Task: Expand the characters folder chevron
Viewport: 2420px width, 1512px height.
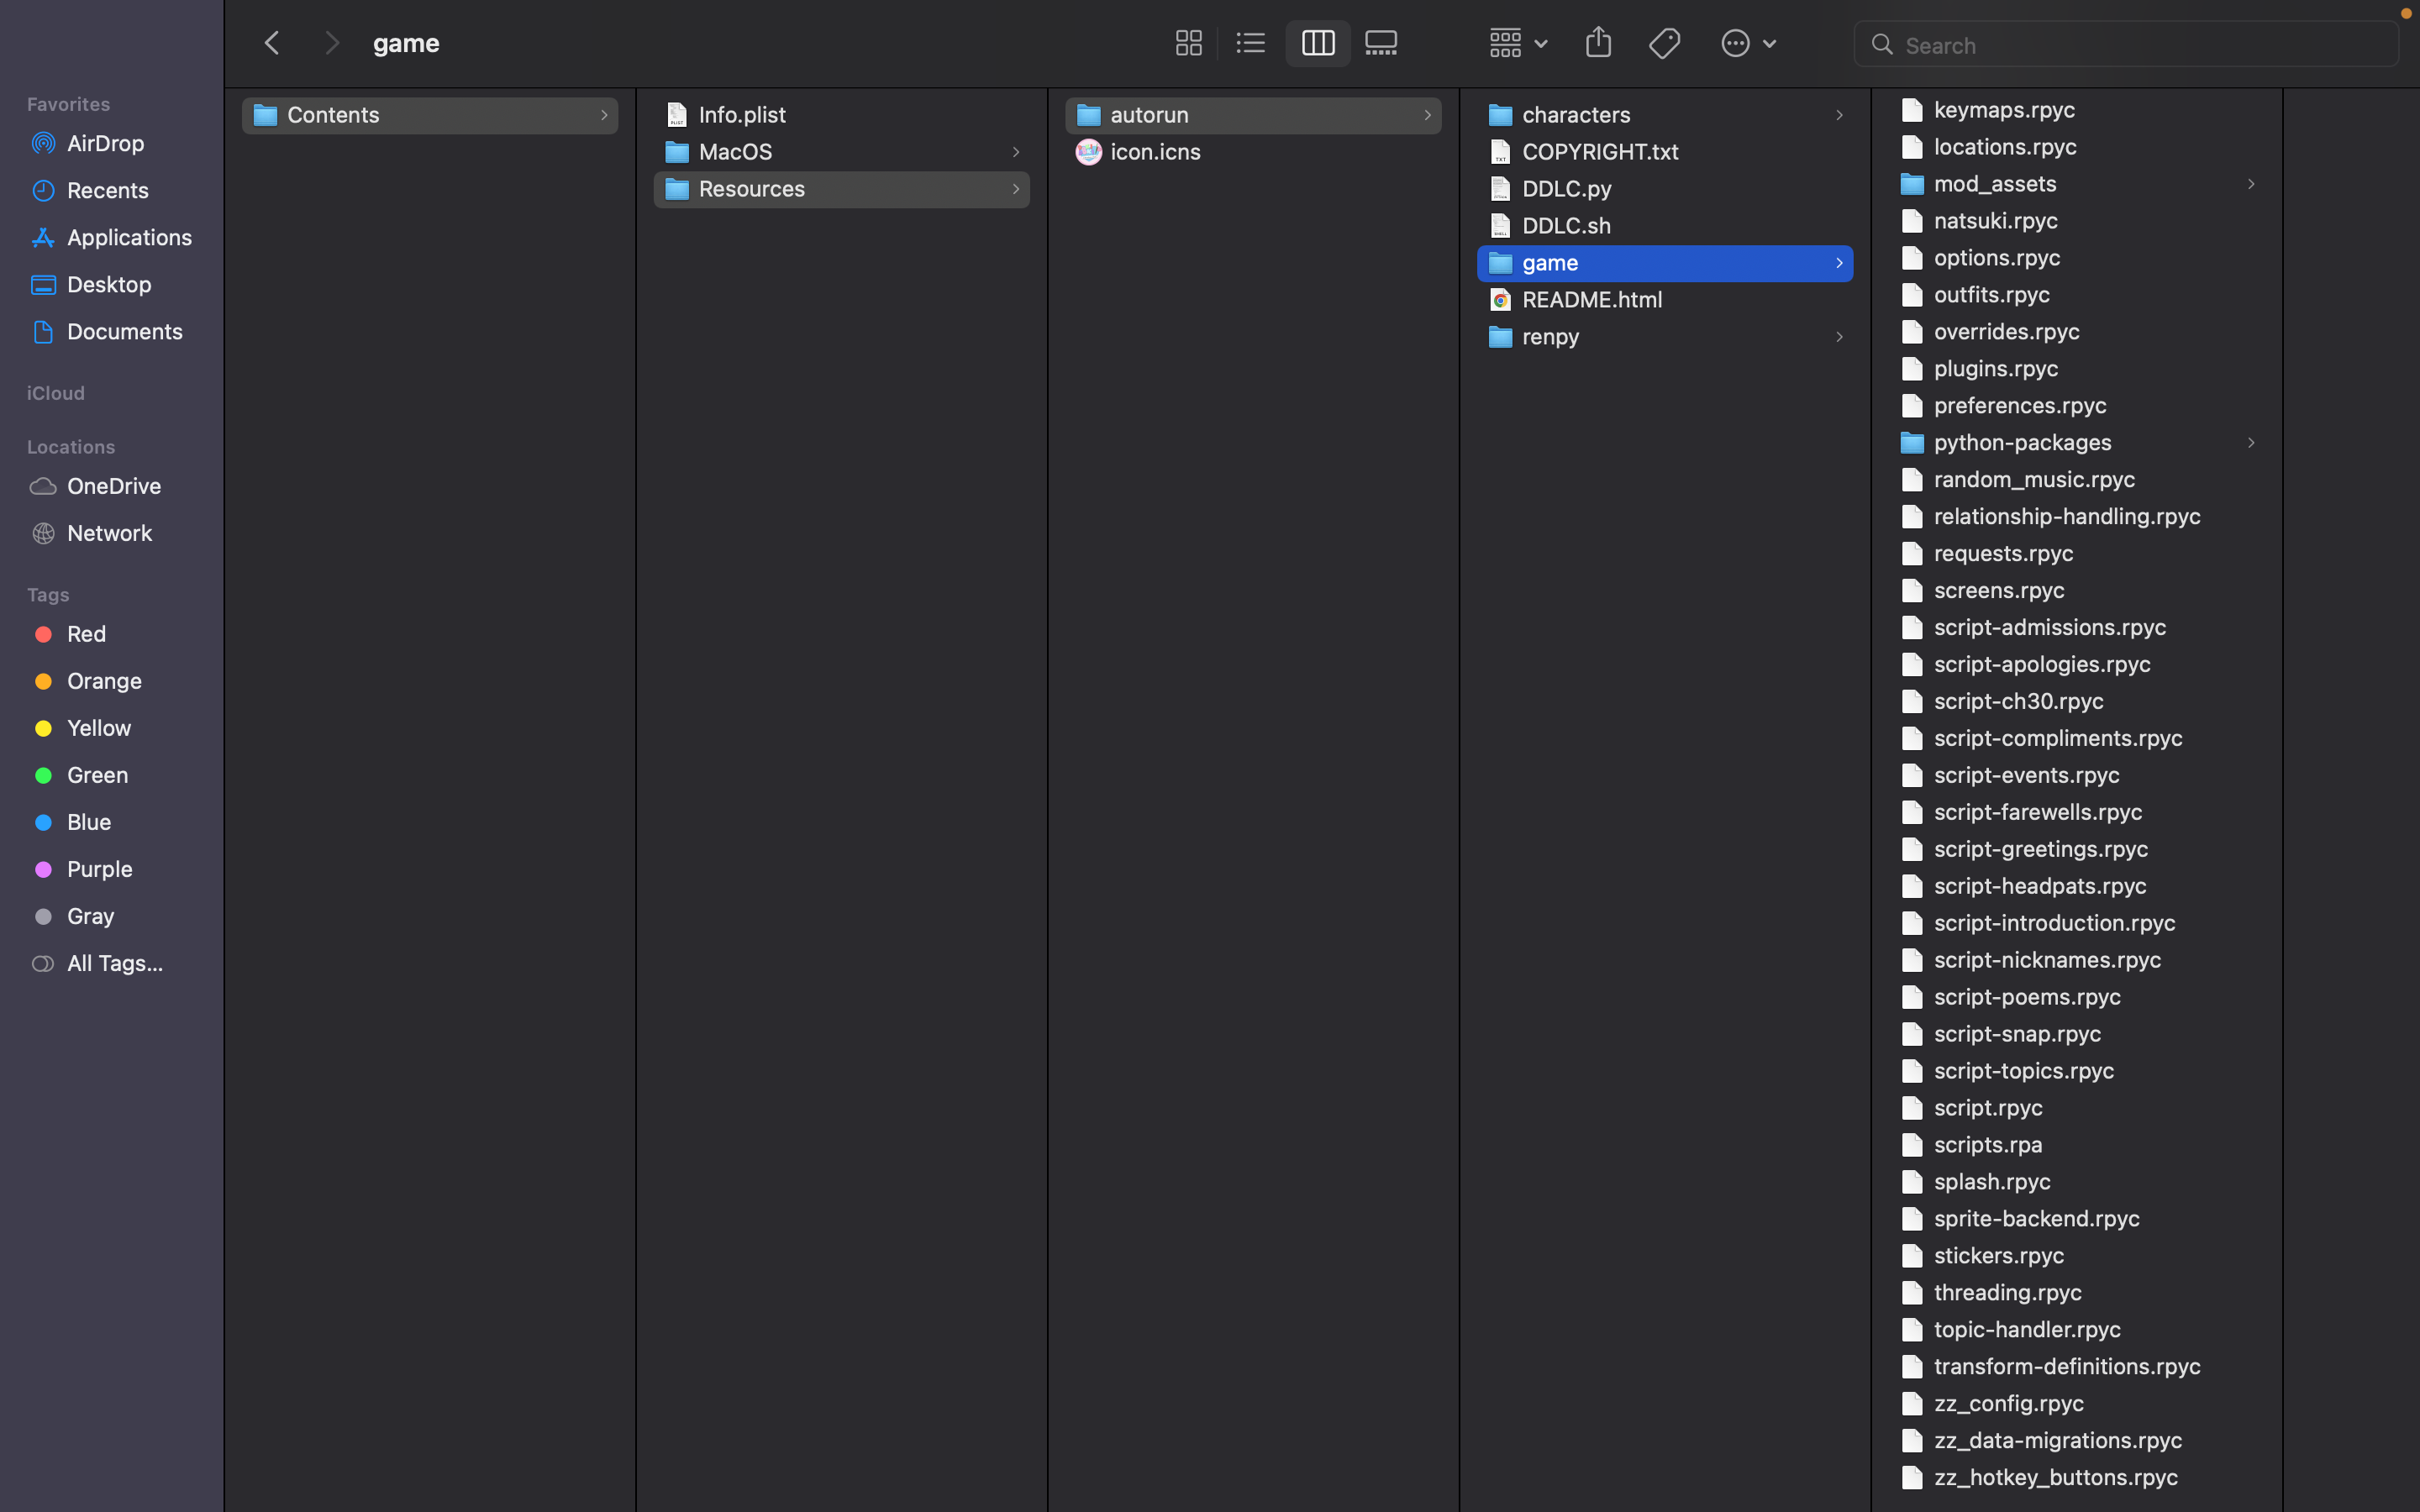Action: pyautogui.click(x=1838, y=115)
